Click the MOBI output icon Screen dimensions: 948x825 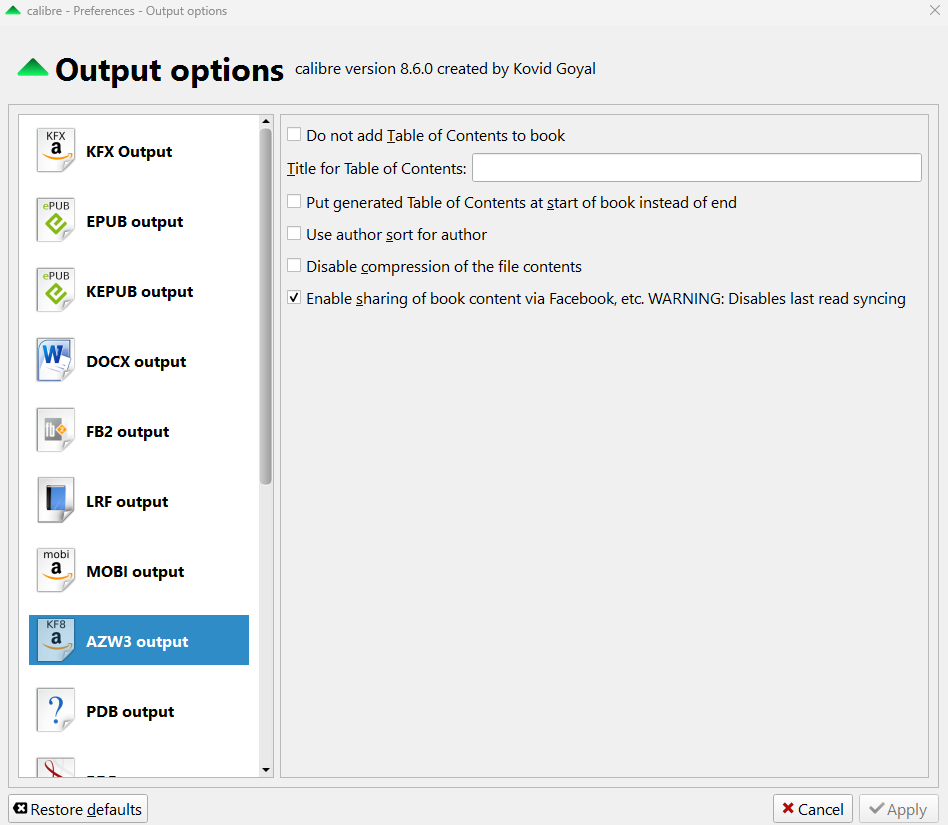(56, 571)
